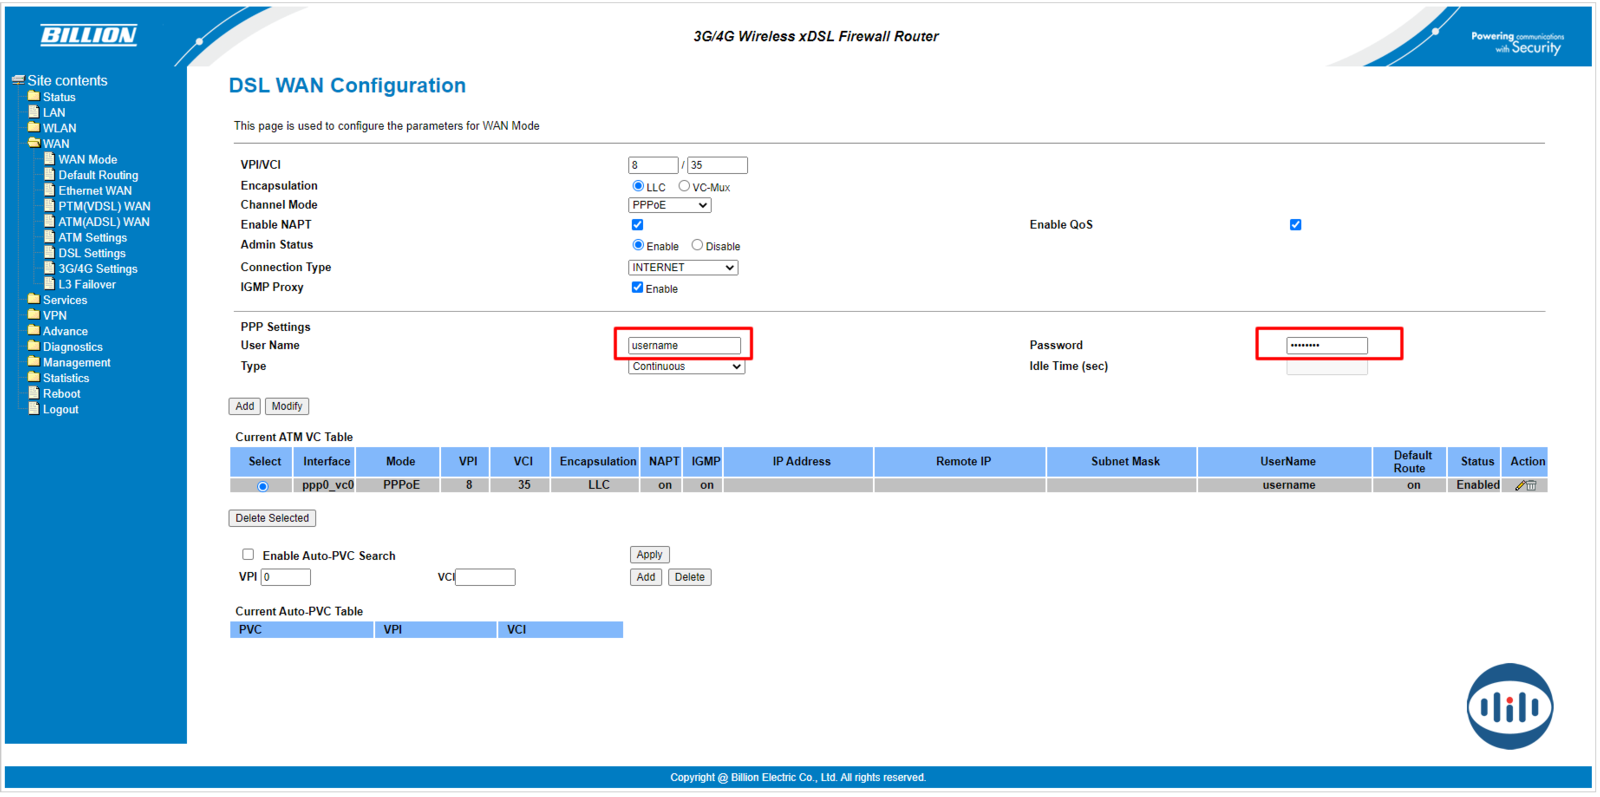Viewport: 1600px width, 797px height.
Task: Click the Modify button
Action: point(287,407)
